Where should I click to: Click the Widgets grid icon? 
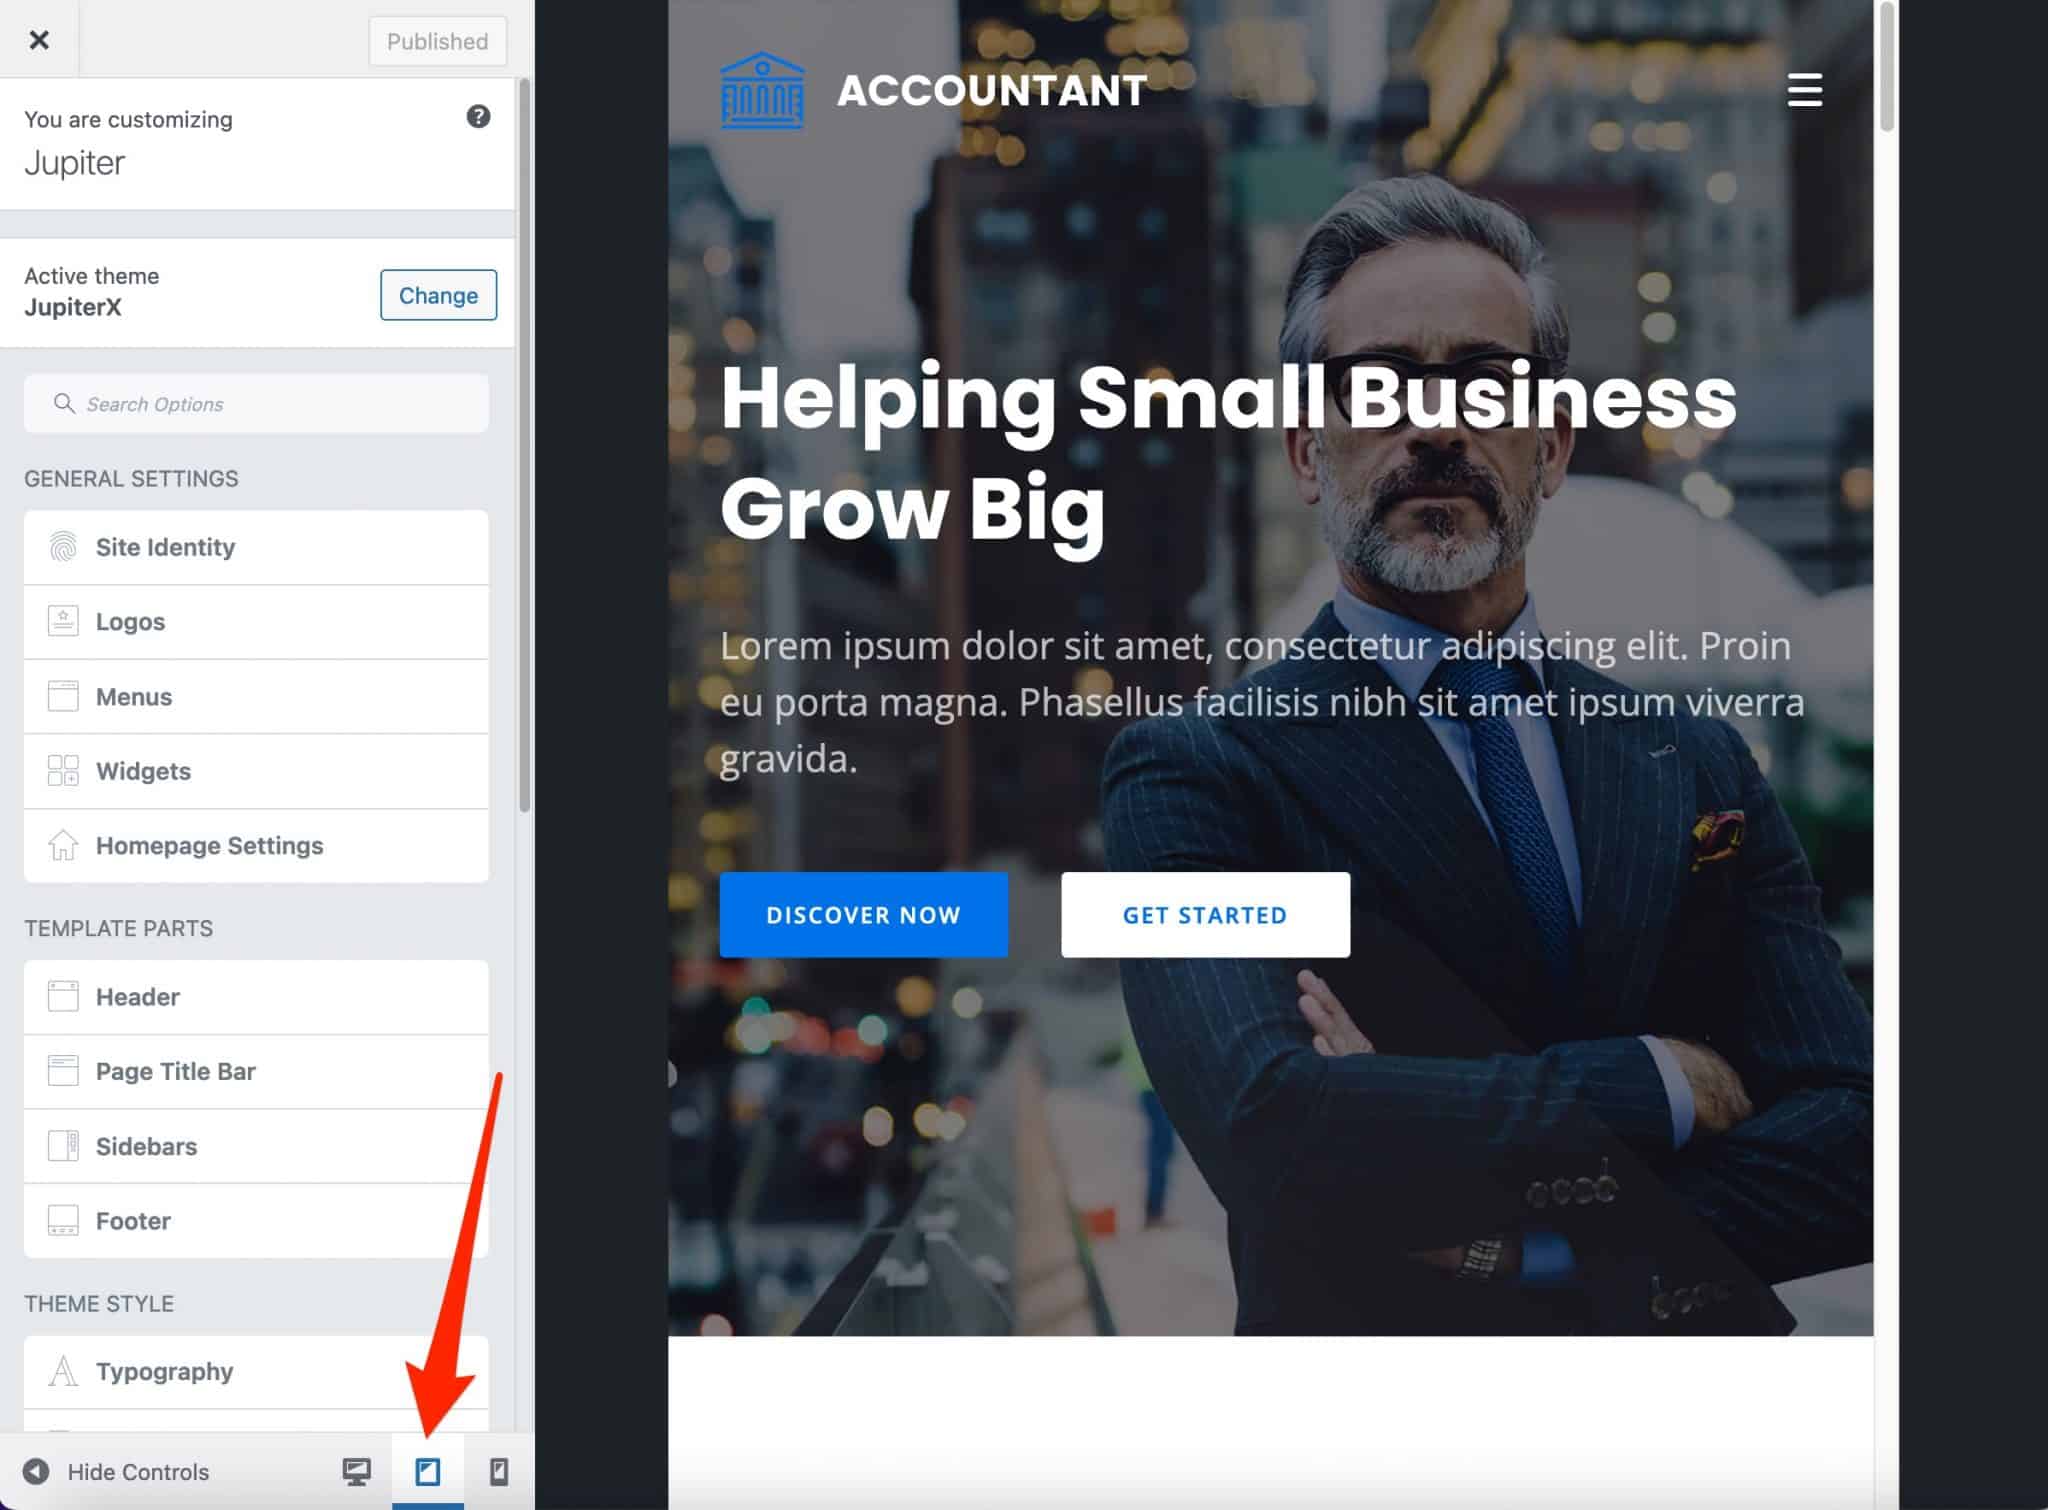pyautogui.click(x=63, y=770)
